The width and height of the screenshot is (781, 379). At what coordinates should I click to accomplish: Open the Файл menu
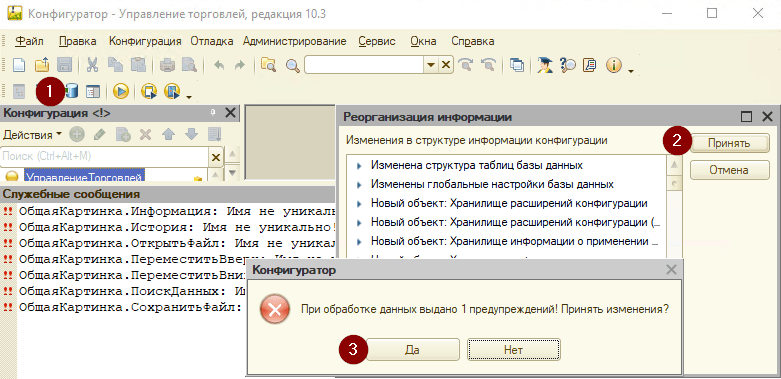pos(29,41)
